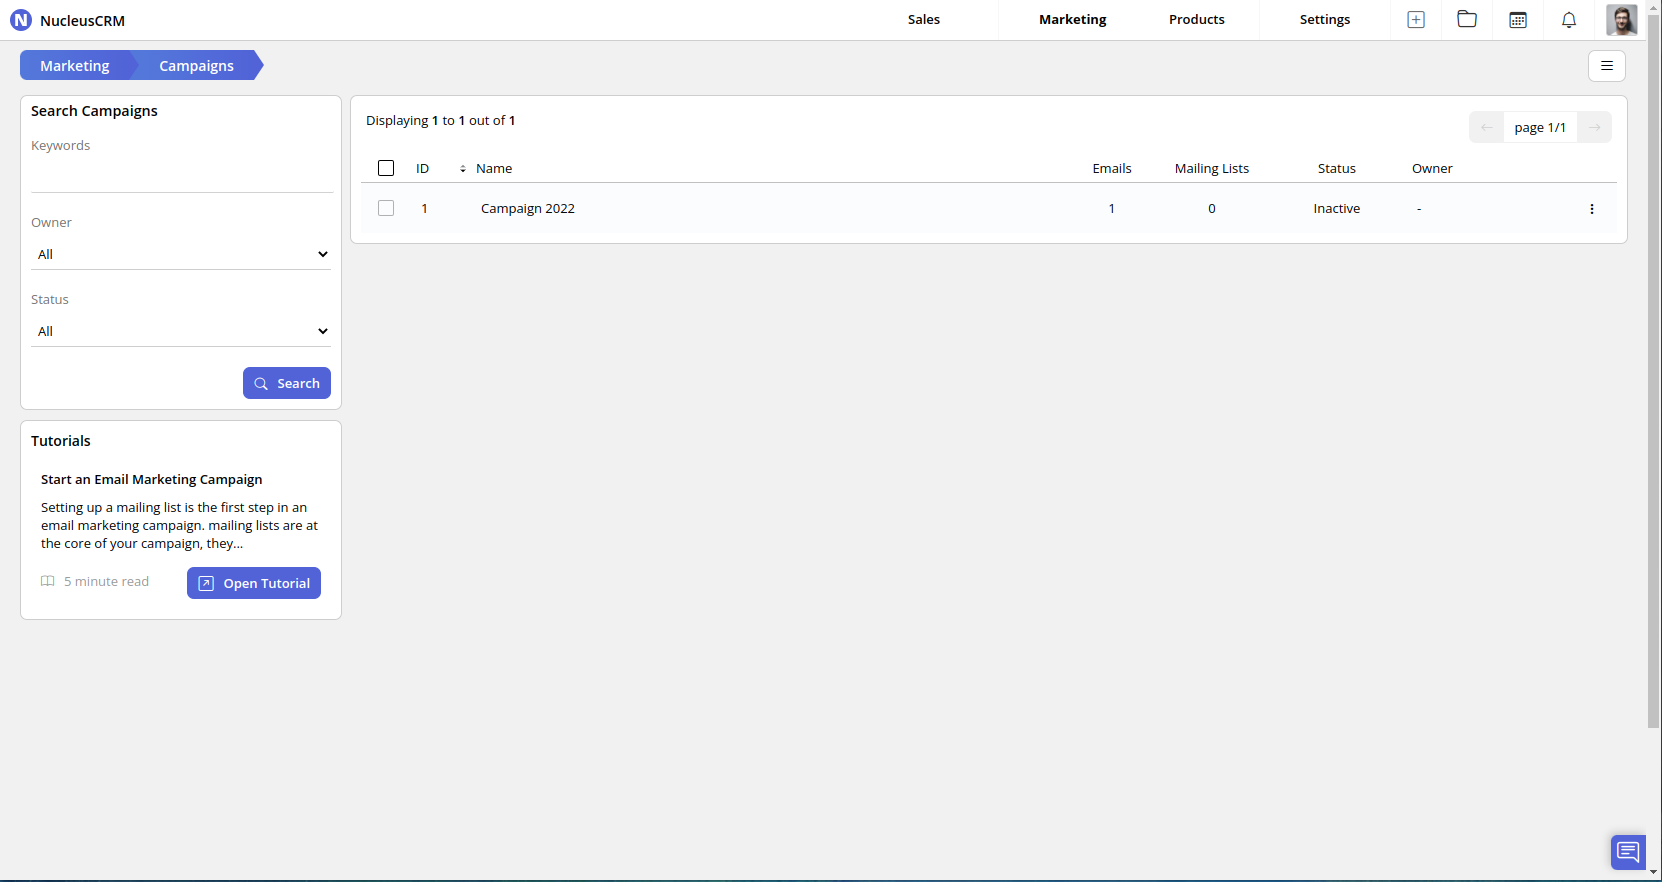Image resolution: width=1662 pixels, height=882 pixels.
Task: Click the page 1/1 indicator
Action: click(1540, 128)
